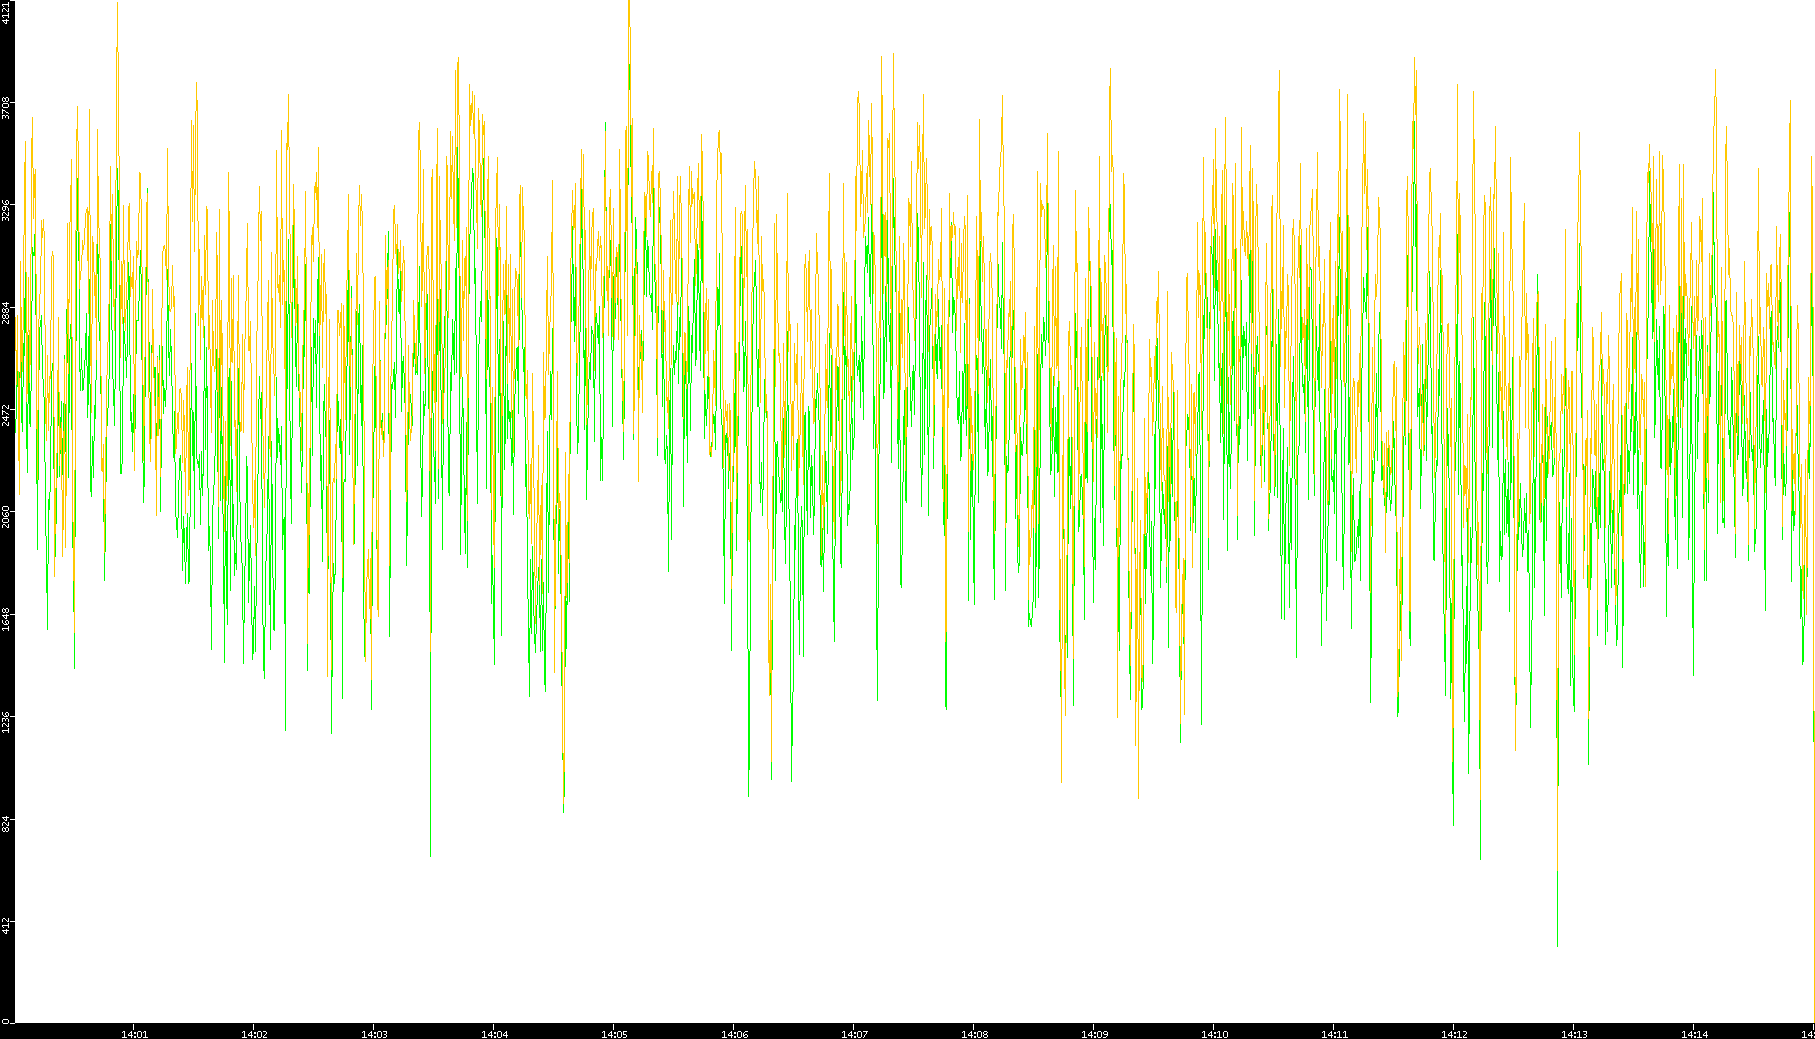Click the 14:11 label on the time axis
Image resolution: width=1815 pixels, height=1039 pixels.
coord(1334,1034)
